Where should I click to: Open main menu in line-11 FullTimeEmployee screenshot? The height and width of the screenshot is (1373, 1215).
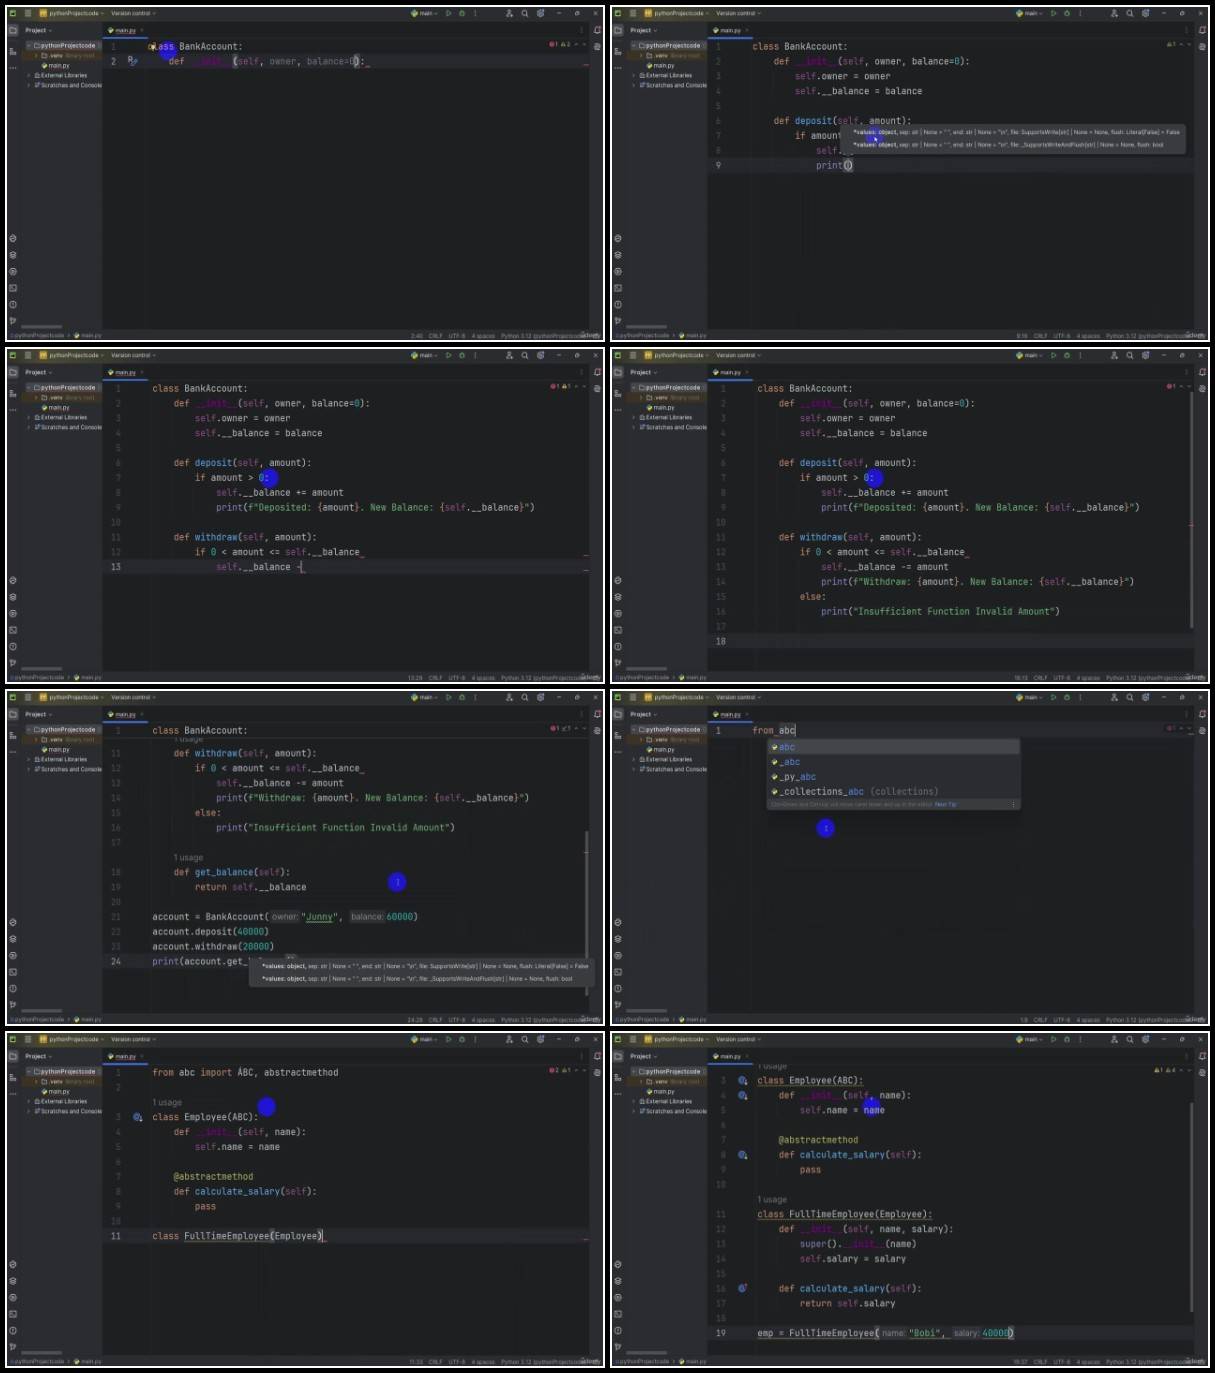tap(28, 1040)
